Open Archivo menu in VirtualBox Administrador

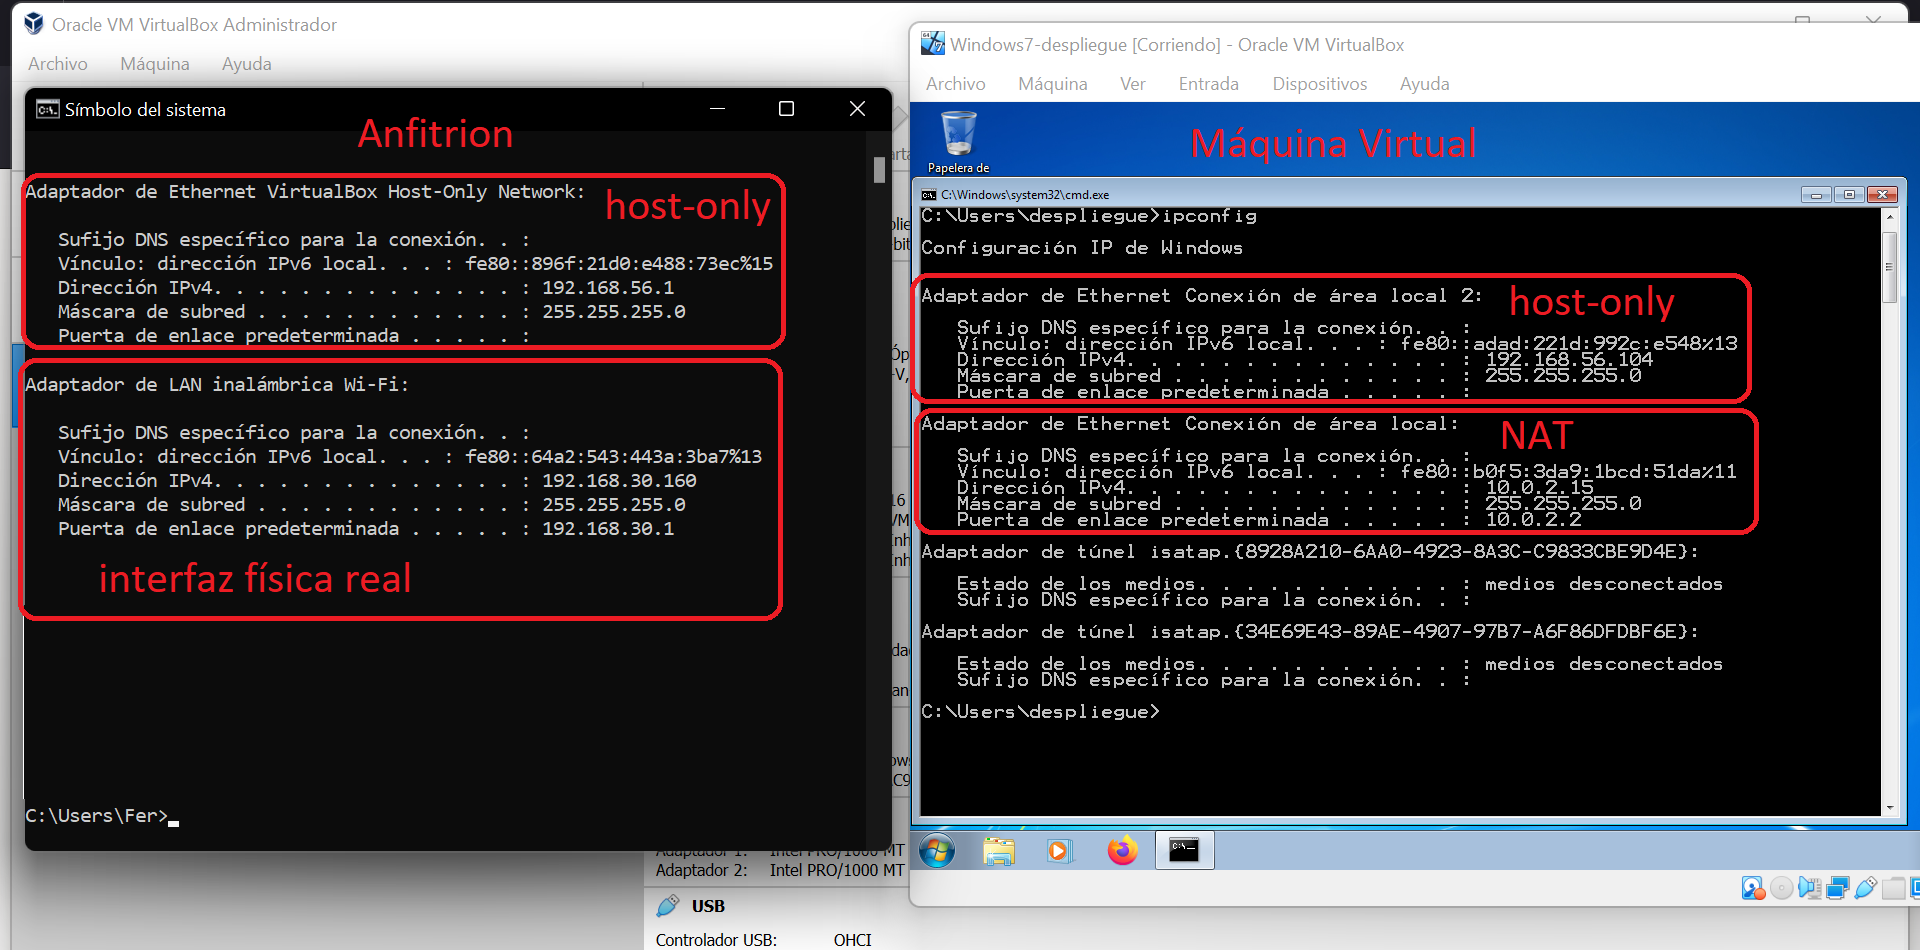coord(57,64)
